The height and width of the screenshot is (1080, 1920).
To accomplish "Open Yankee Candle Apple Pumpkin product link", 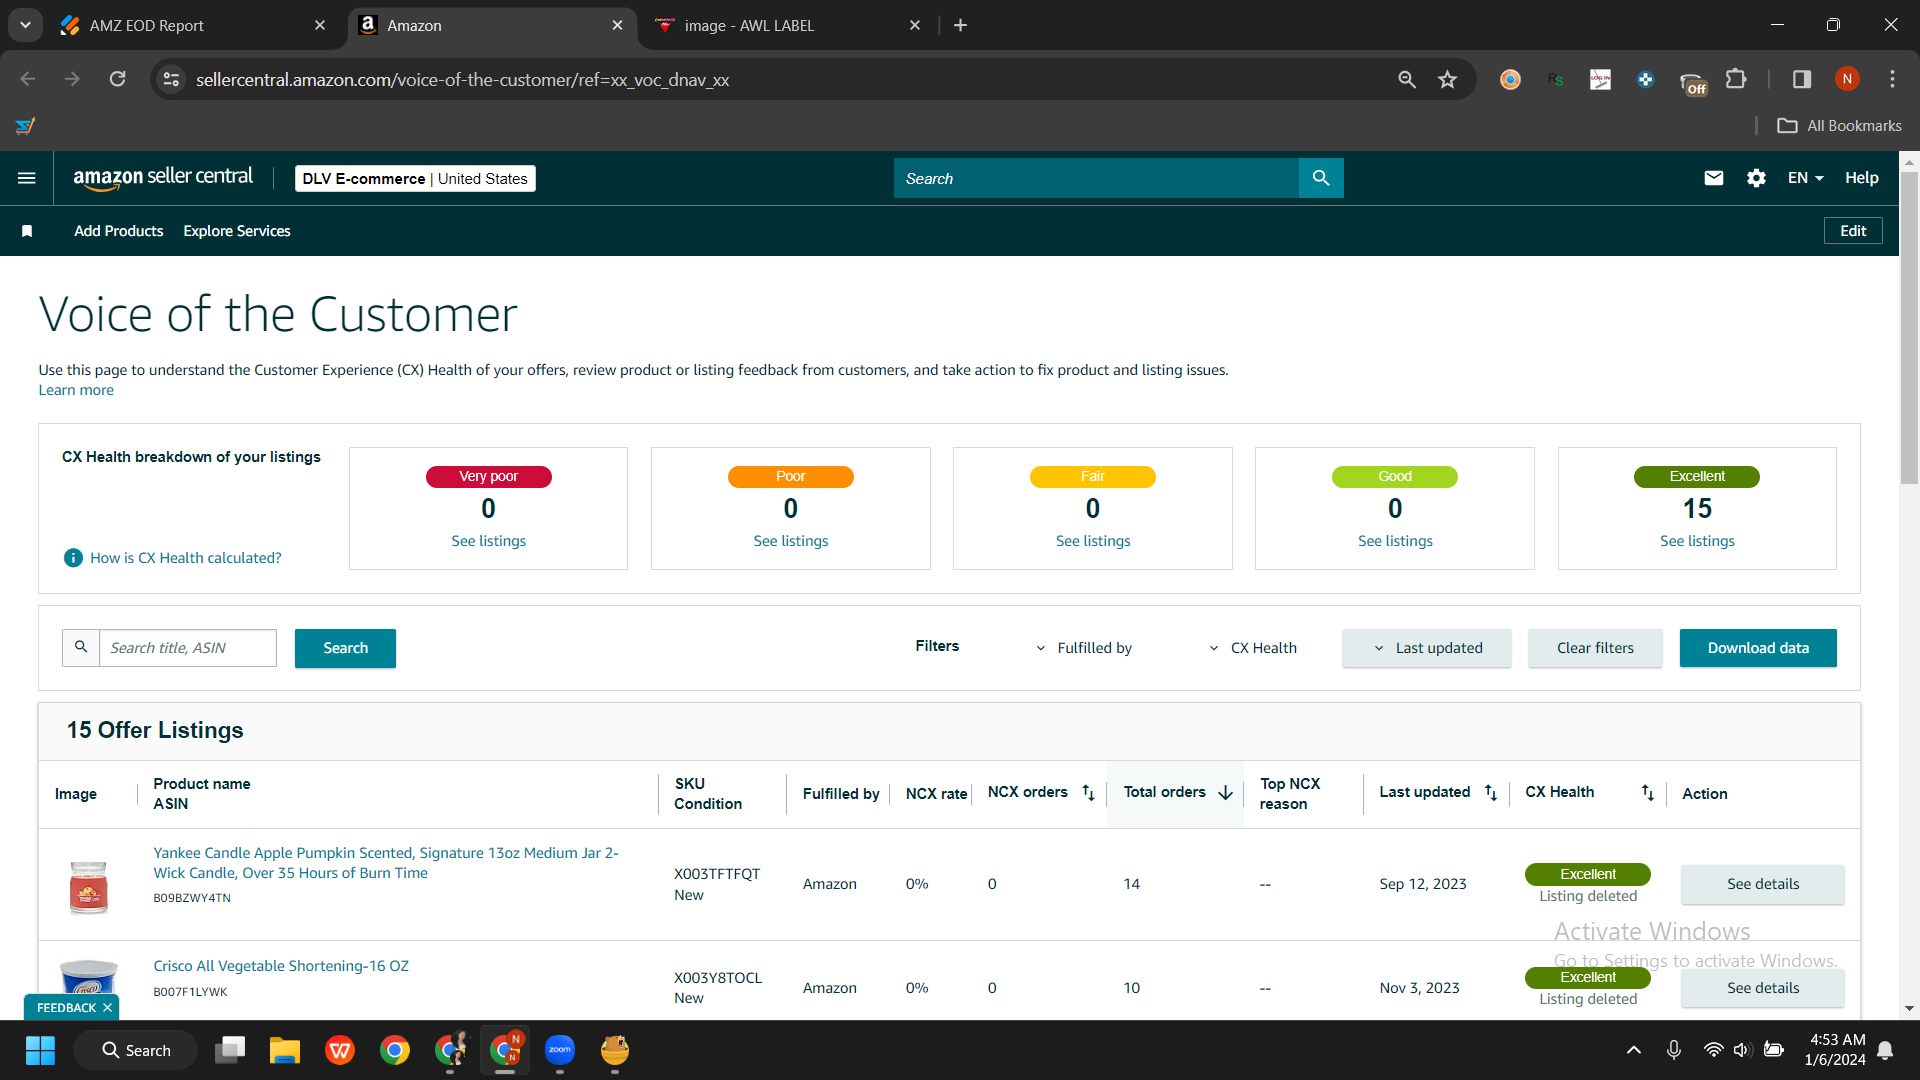I will 386,863.
